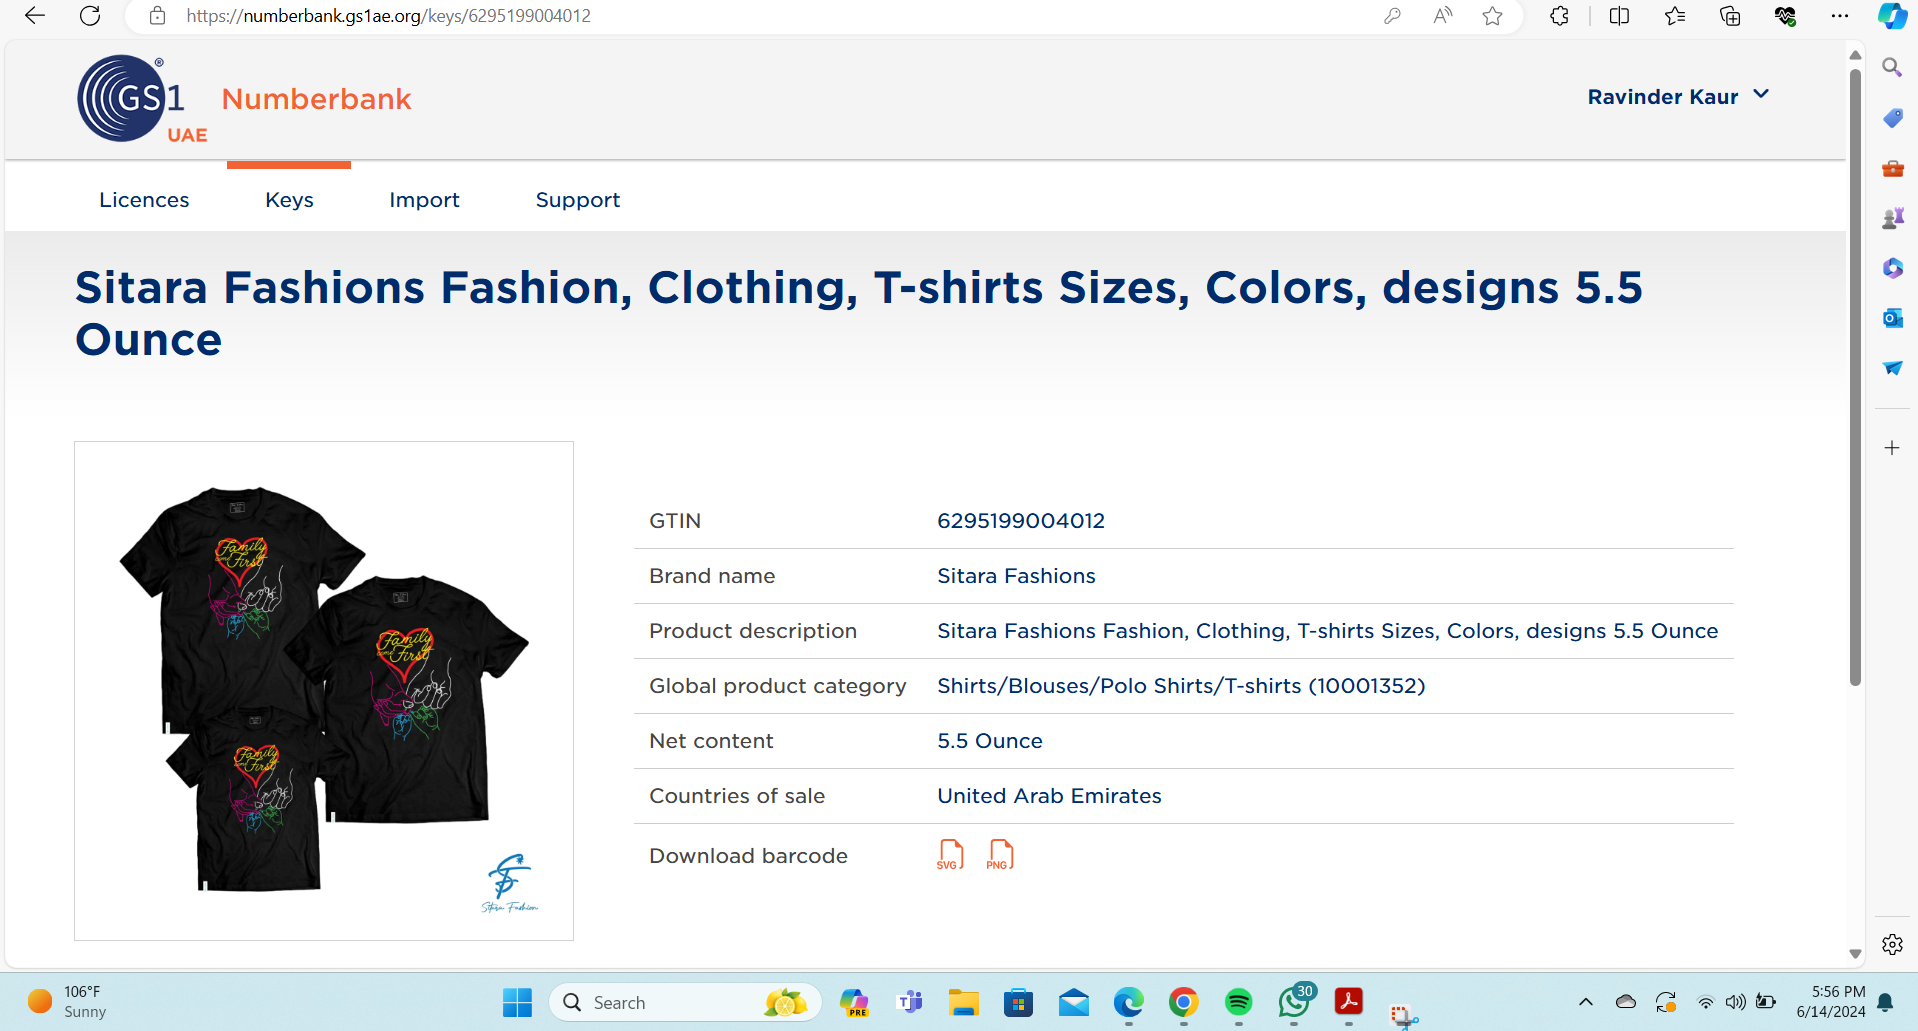Screen dimensions: 1918x1031
Task: Open Microsoft Edge from the taskbar
Action: [1128, 1002]
